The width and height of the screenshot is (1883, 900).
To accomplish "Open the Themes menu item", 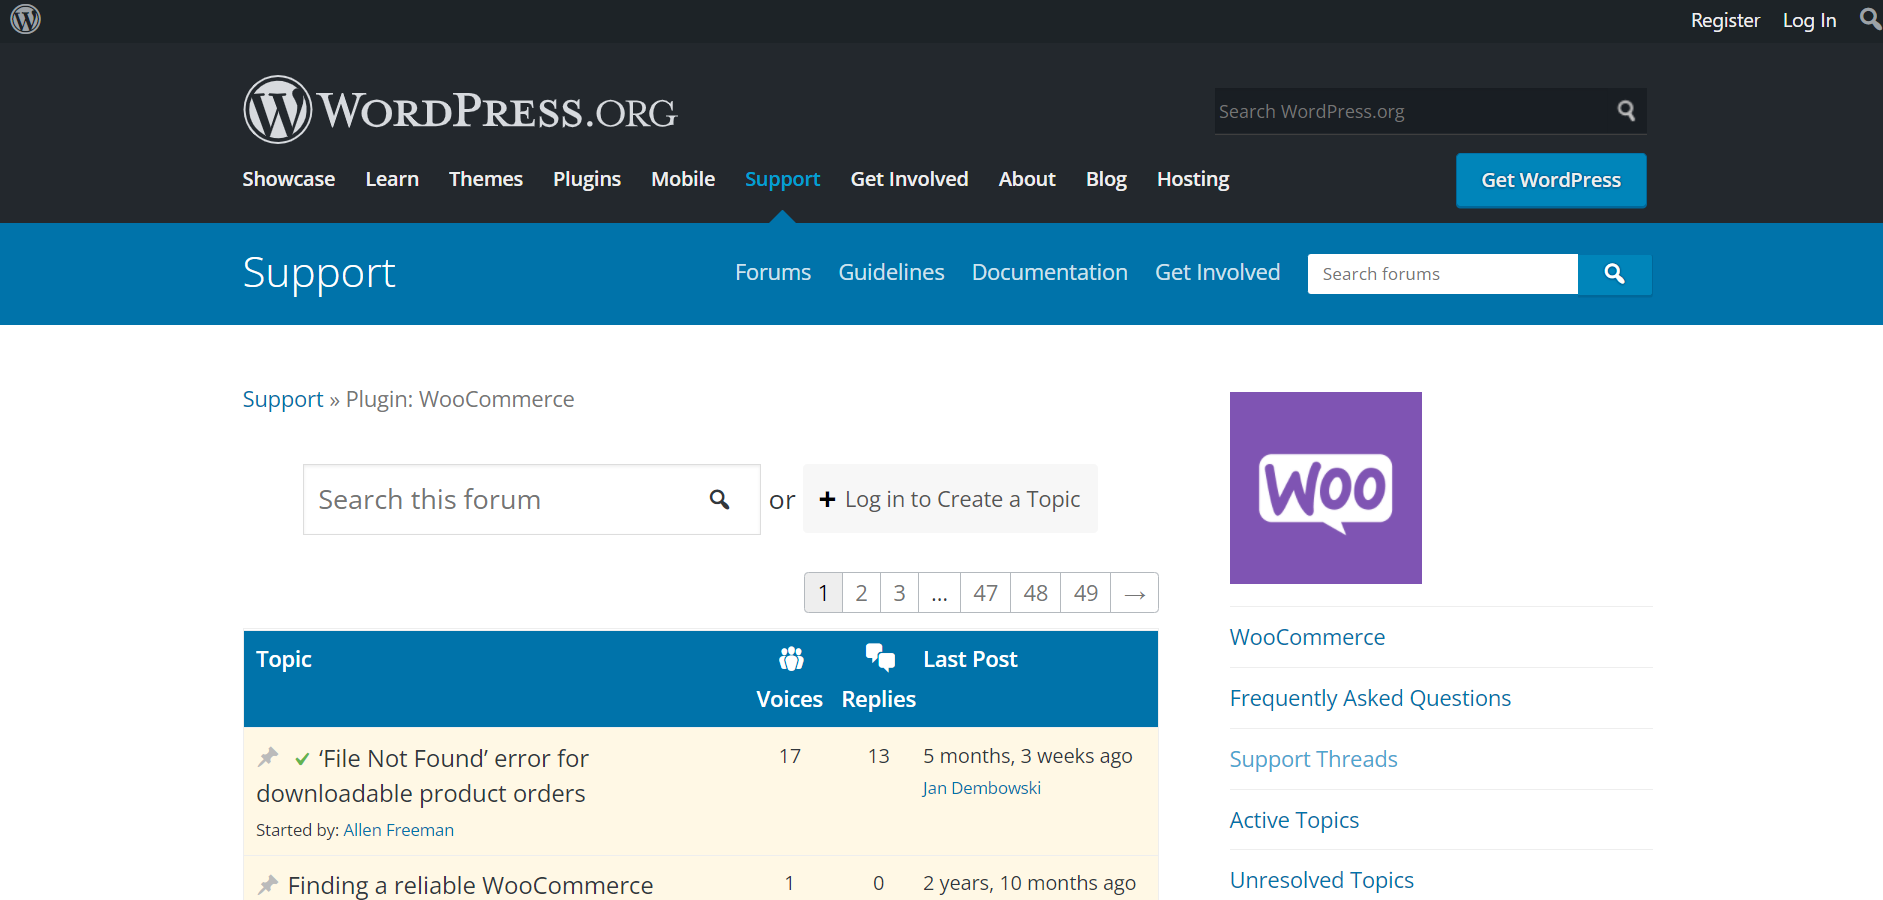I will [x=486, y=179].
